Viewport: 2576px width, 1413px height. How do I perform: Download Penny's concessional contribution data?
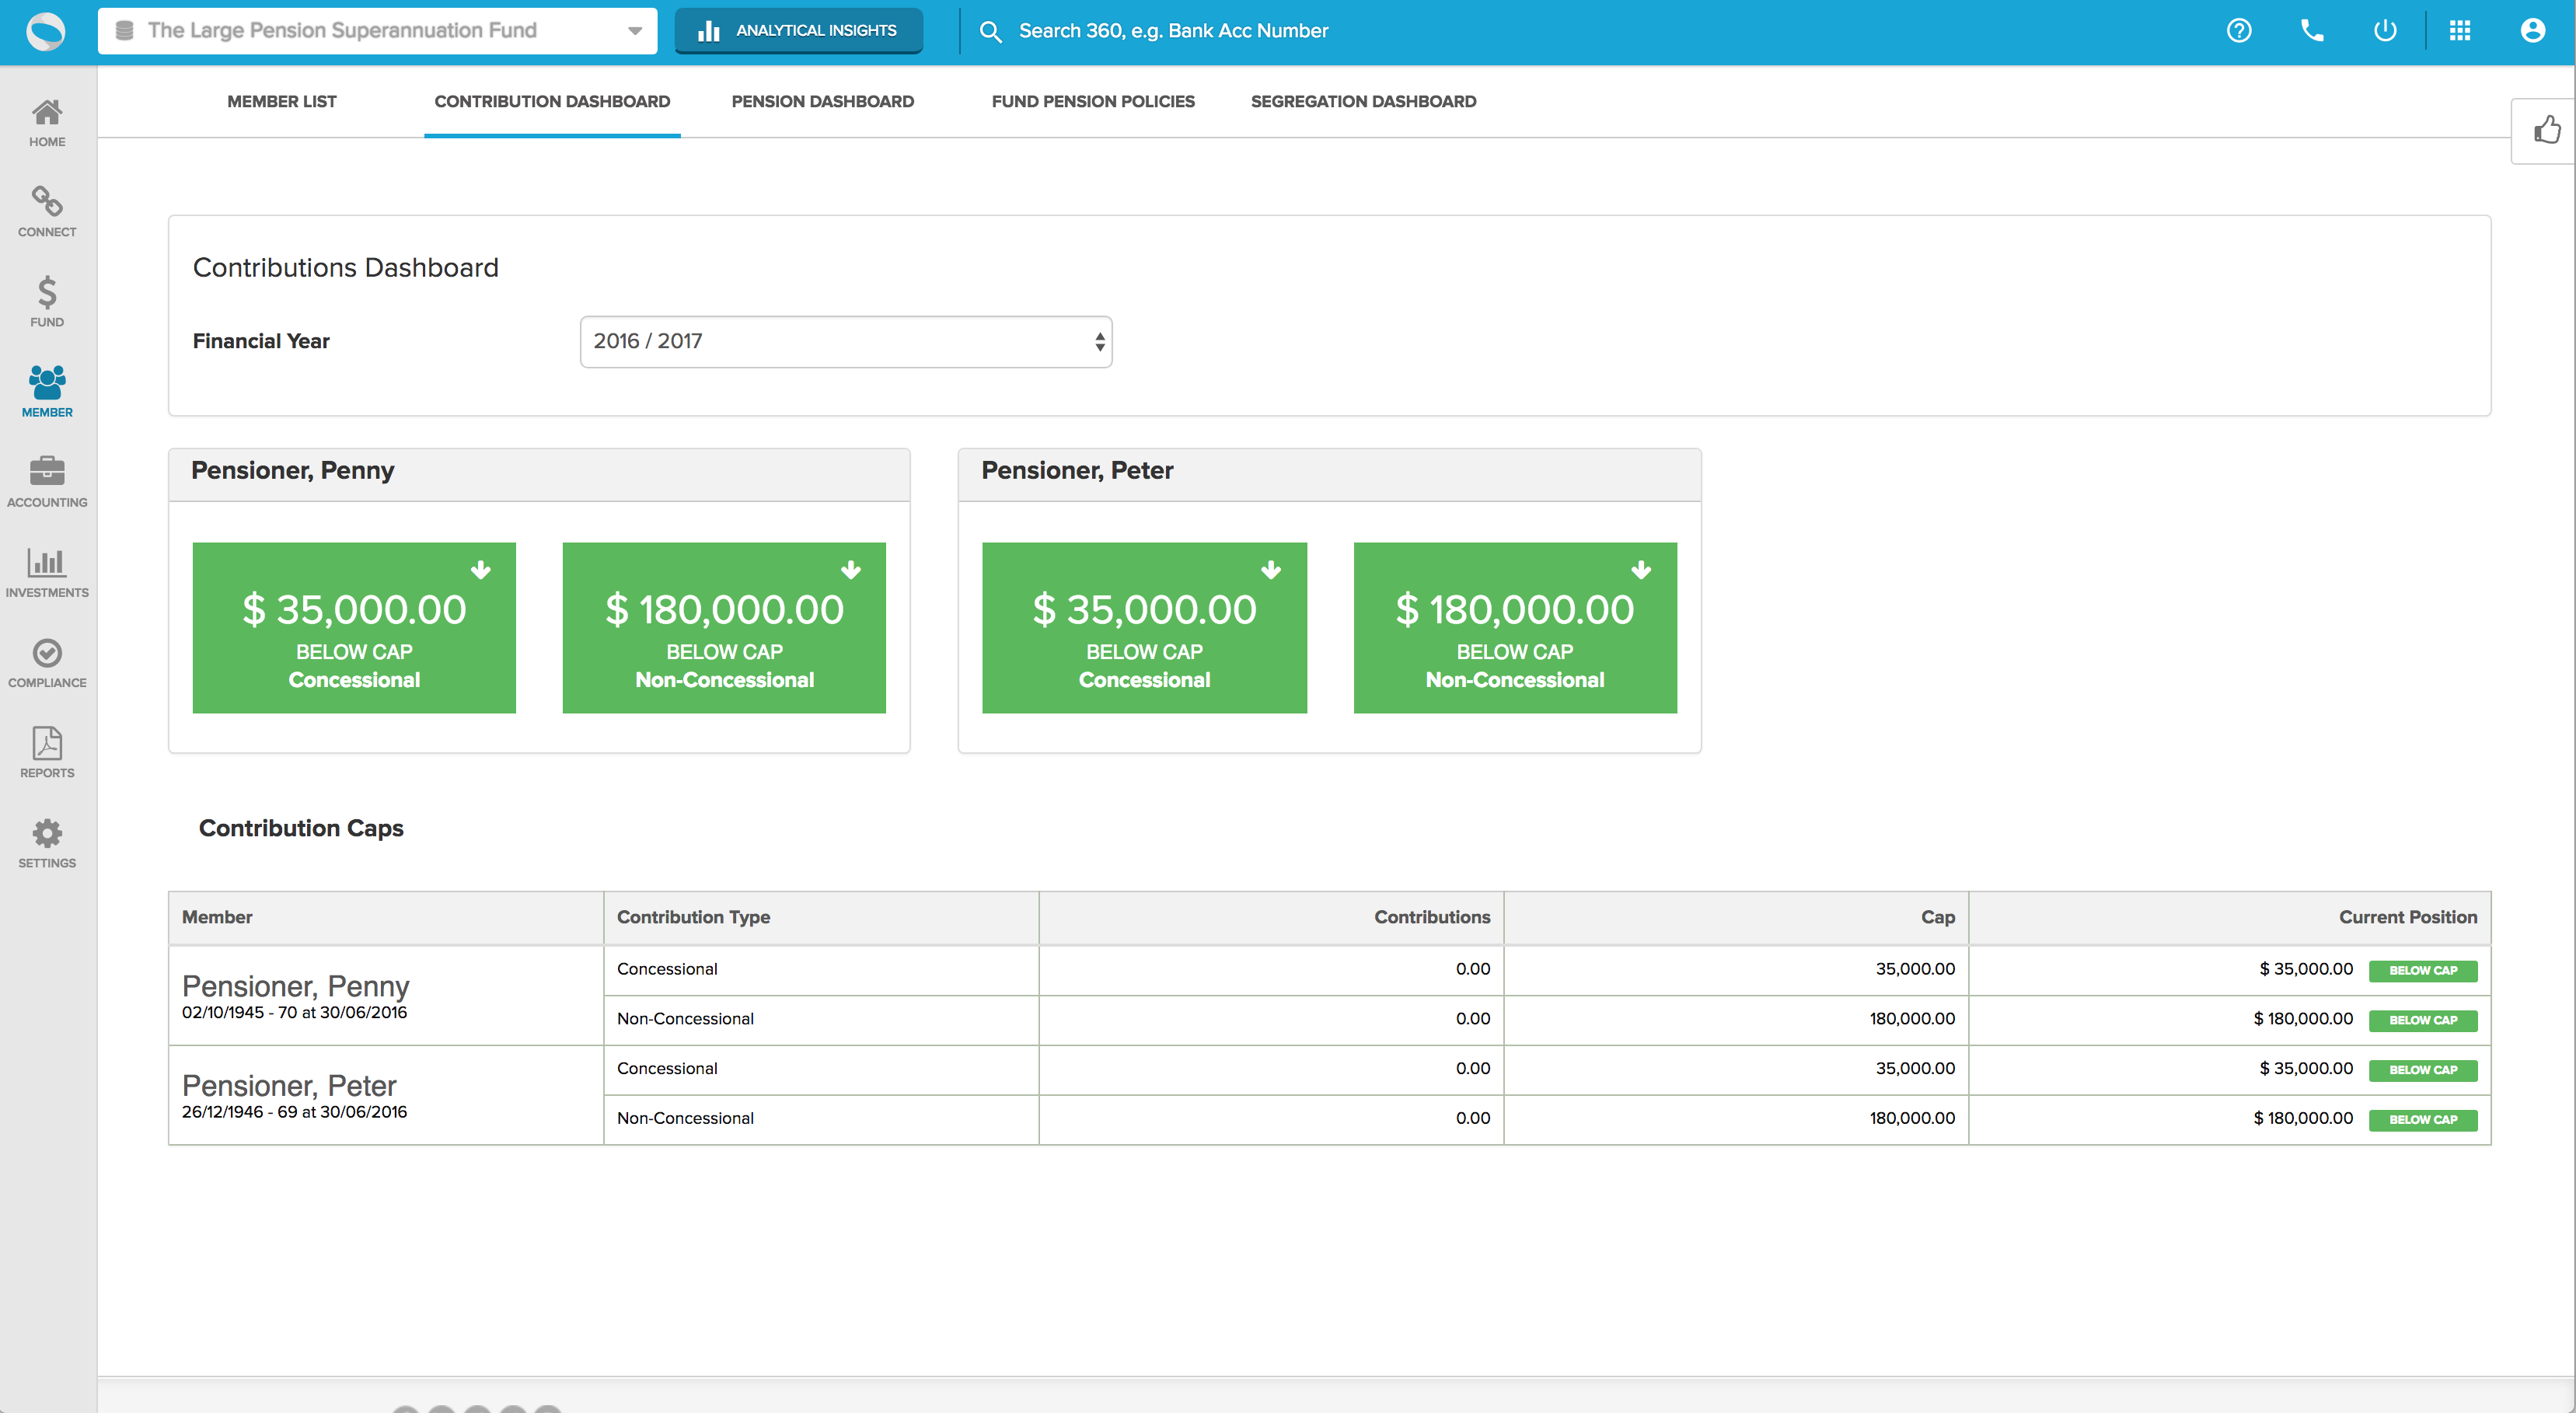[x=482, y=571]
